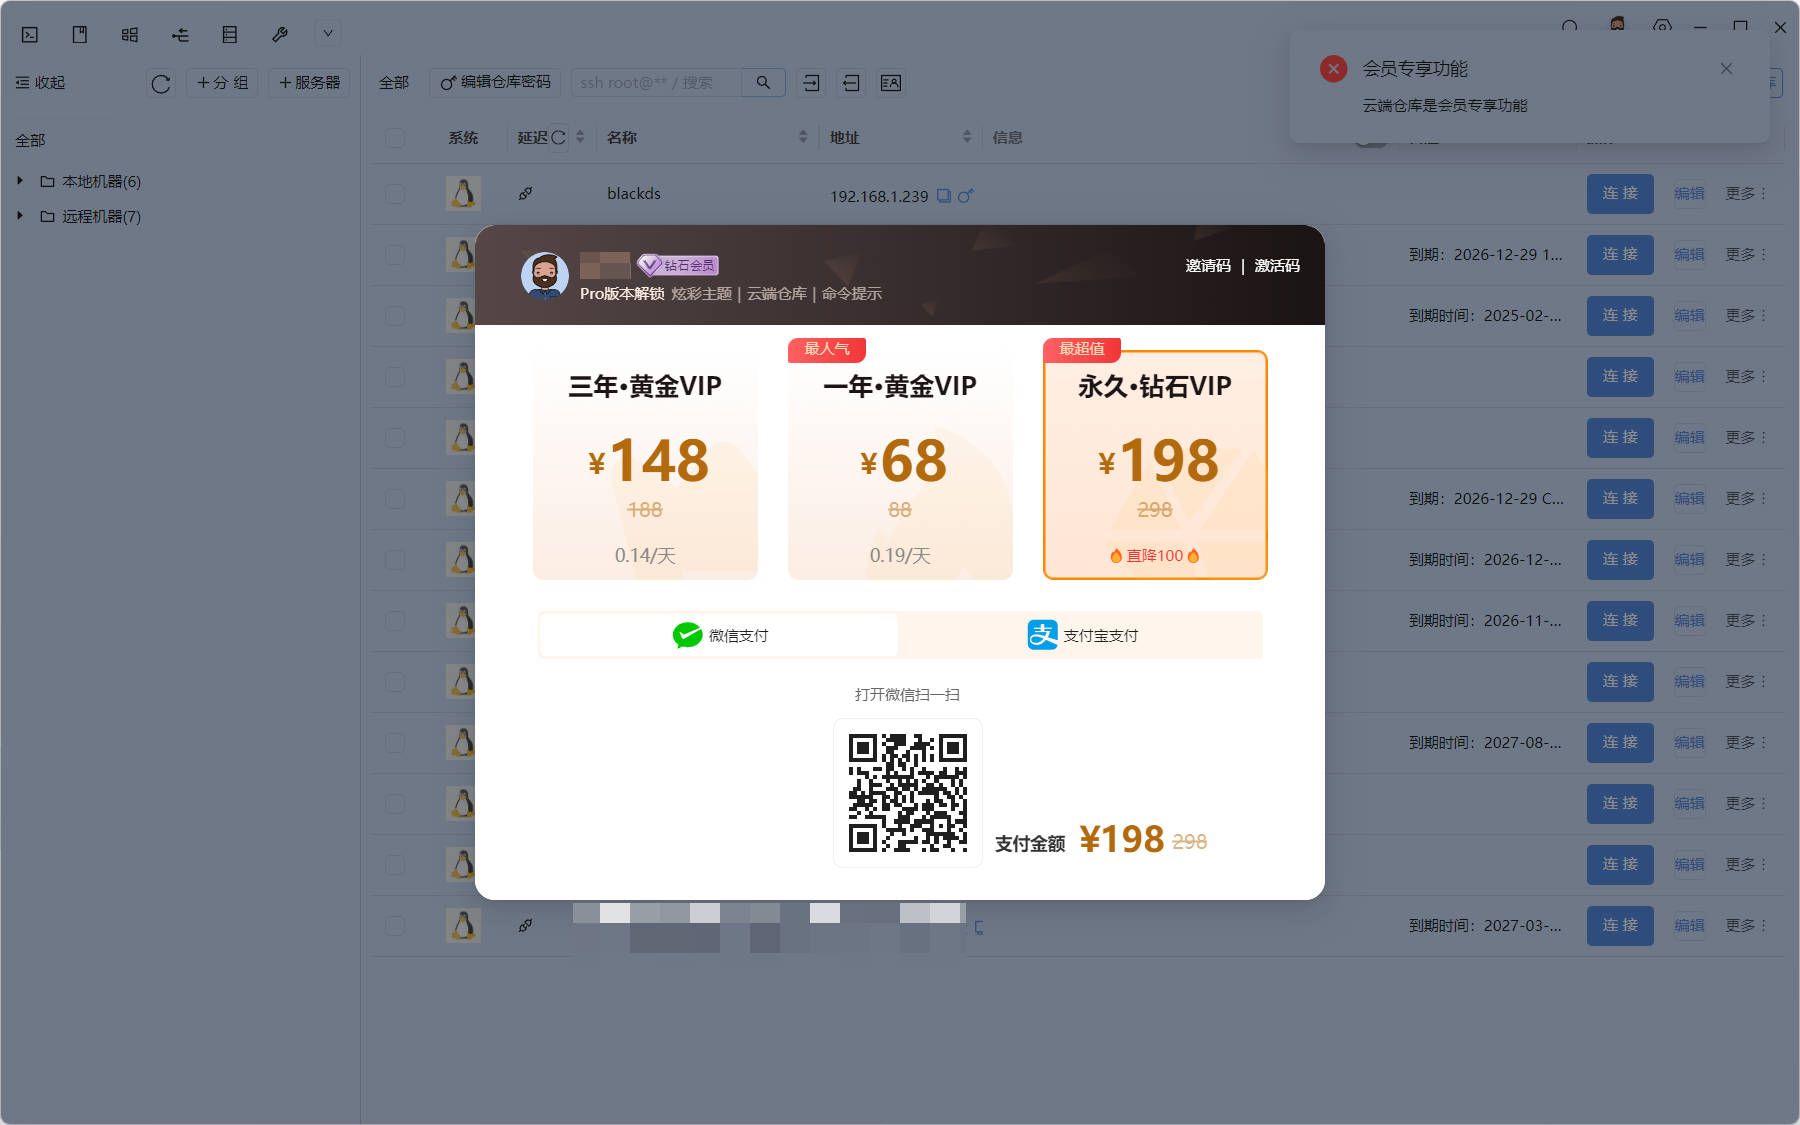Click the export arrow icon beside search
This screenshot has width=1800, height=1125.
[851, 83]
